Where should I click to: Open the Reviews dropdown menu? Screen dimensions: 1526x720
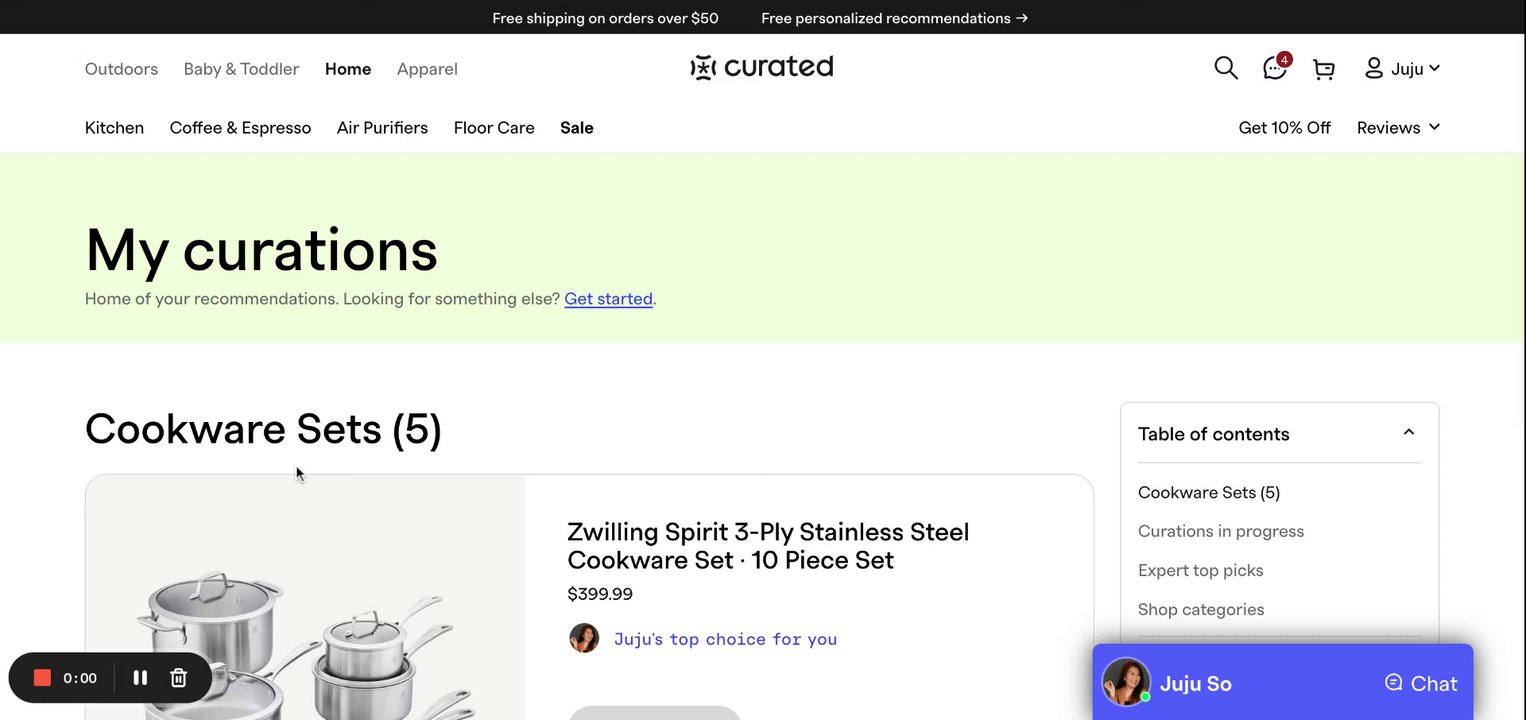[x=1398, y=127]
